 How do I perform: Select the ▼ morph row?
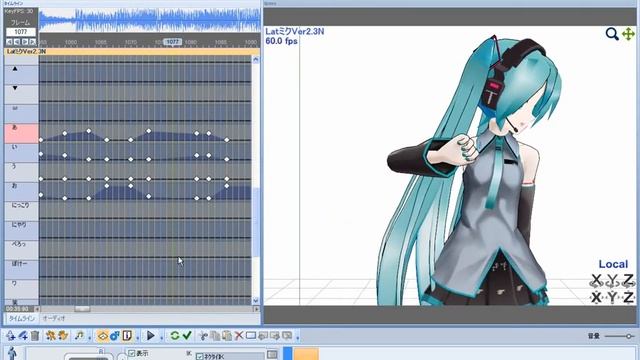pos(21,94)
